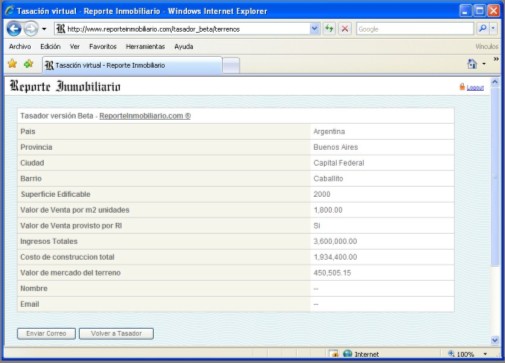Viewport: 505px width, 363px height.
Task: Click the Enviar Correo button
Action: [46, 334]
